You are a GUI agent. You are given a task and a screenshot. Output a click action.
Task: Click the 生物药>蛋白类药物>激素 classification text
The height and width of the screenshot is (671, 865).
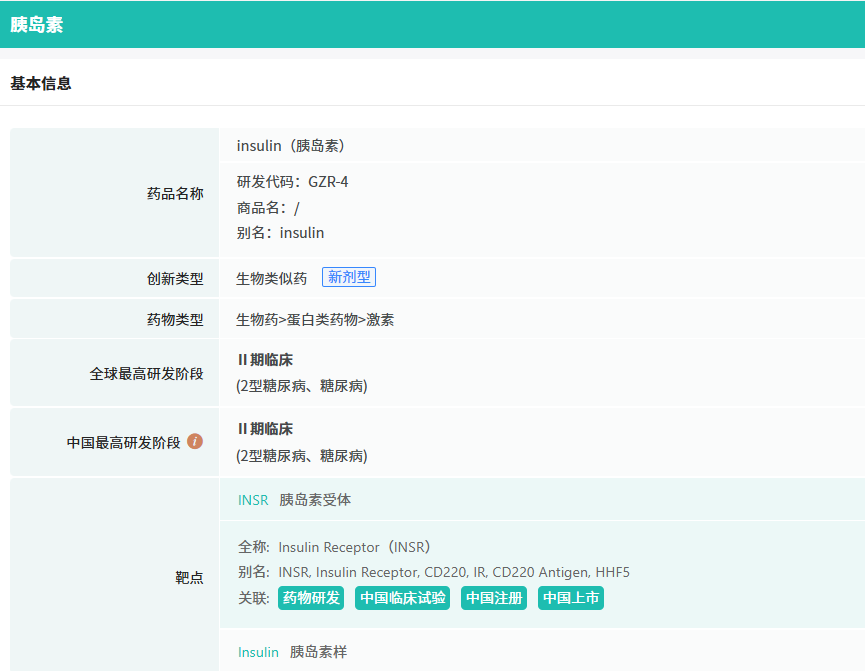pyautogui.click(x=315, y=320)
